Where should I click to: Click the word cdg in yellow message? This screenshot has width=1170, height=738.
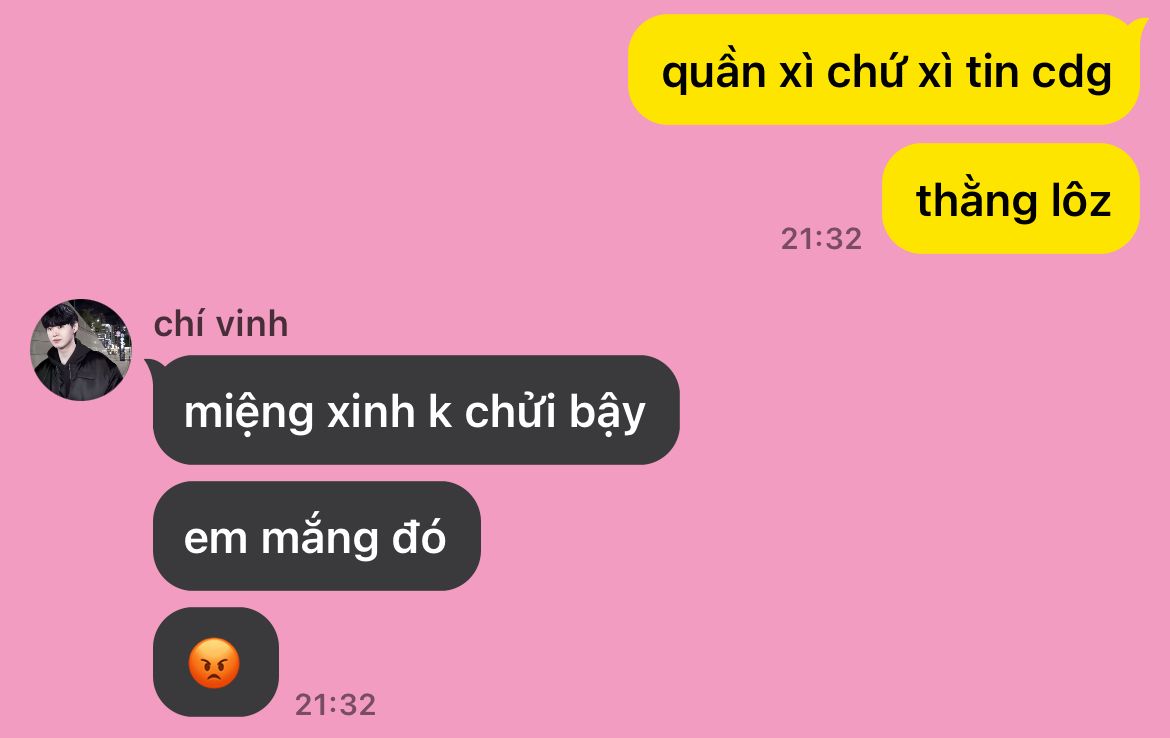(1072, 74)
